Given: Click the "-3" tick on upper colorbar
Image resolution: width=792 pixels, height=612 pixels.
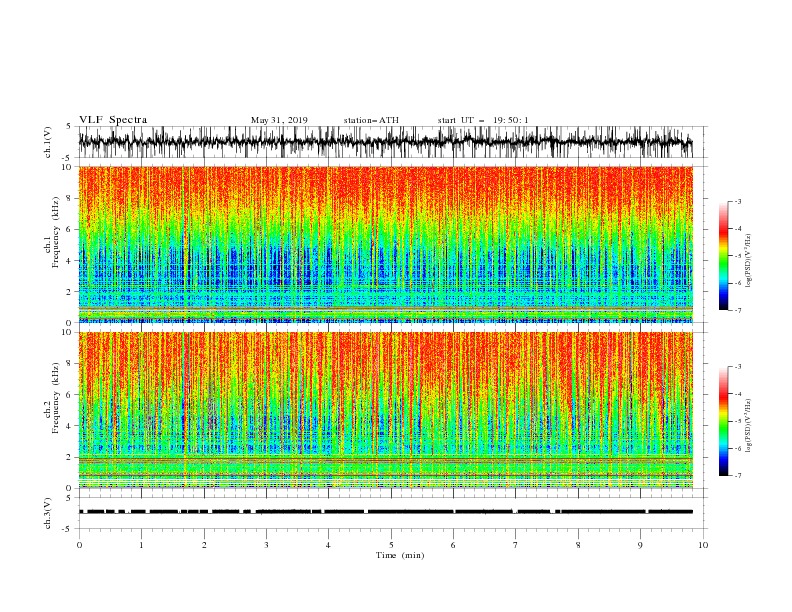Looking at the screenshot, I should pos(737,201).
